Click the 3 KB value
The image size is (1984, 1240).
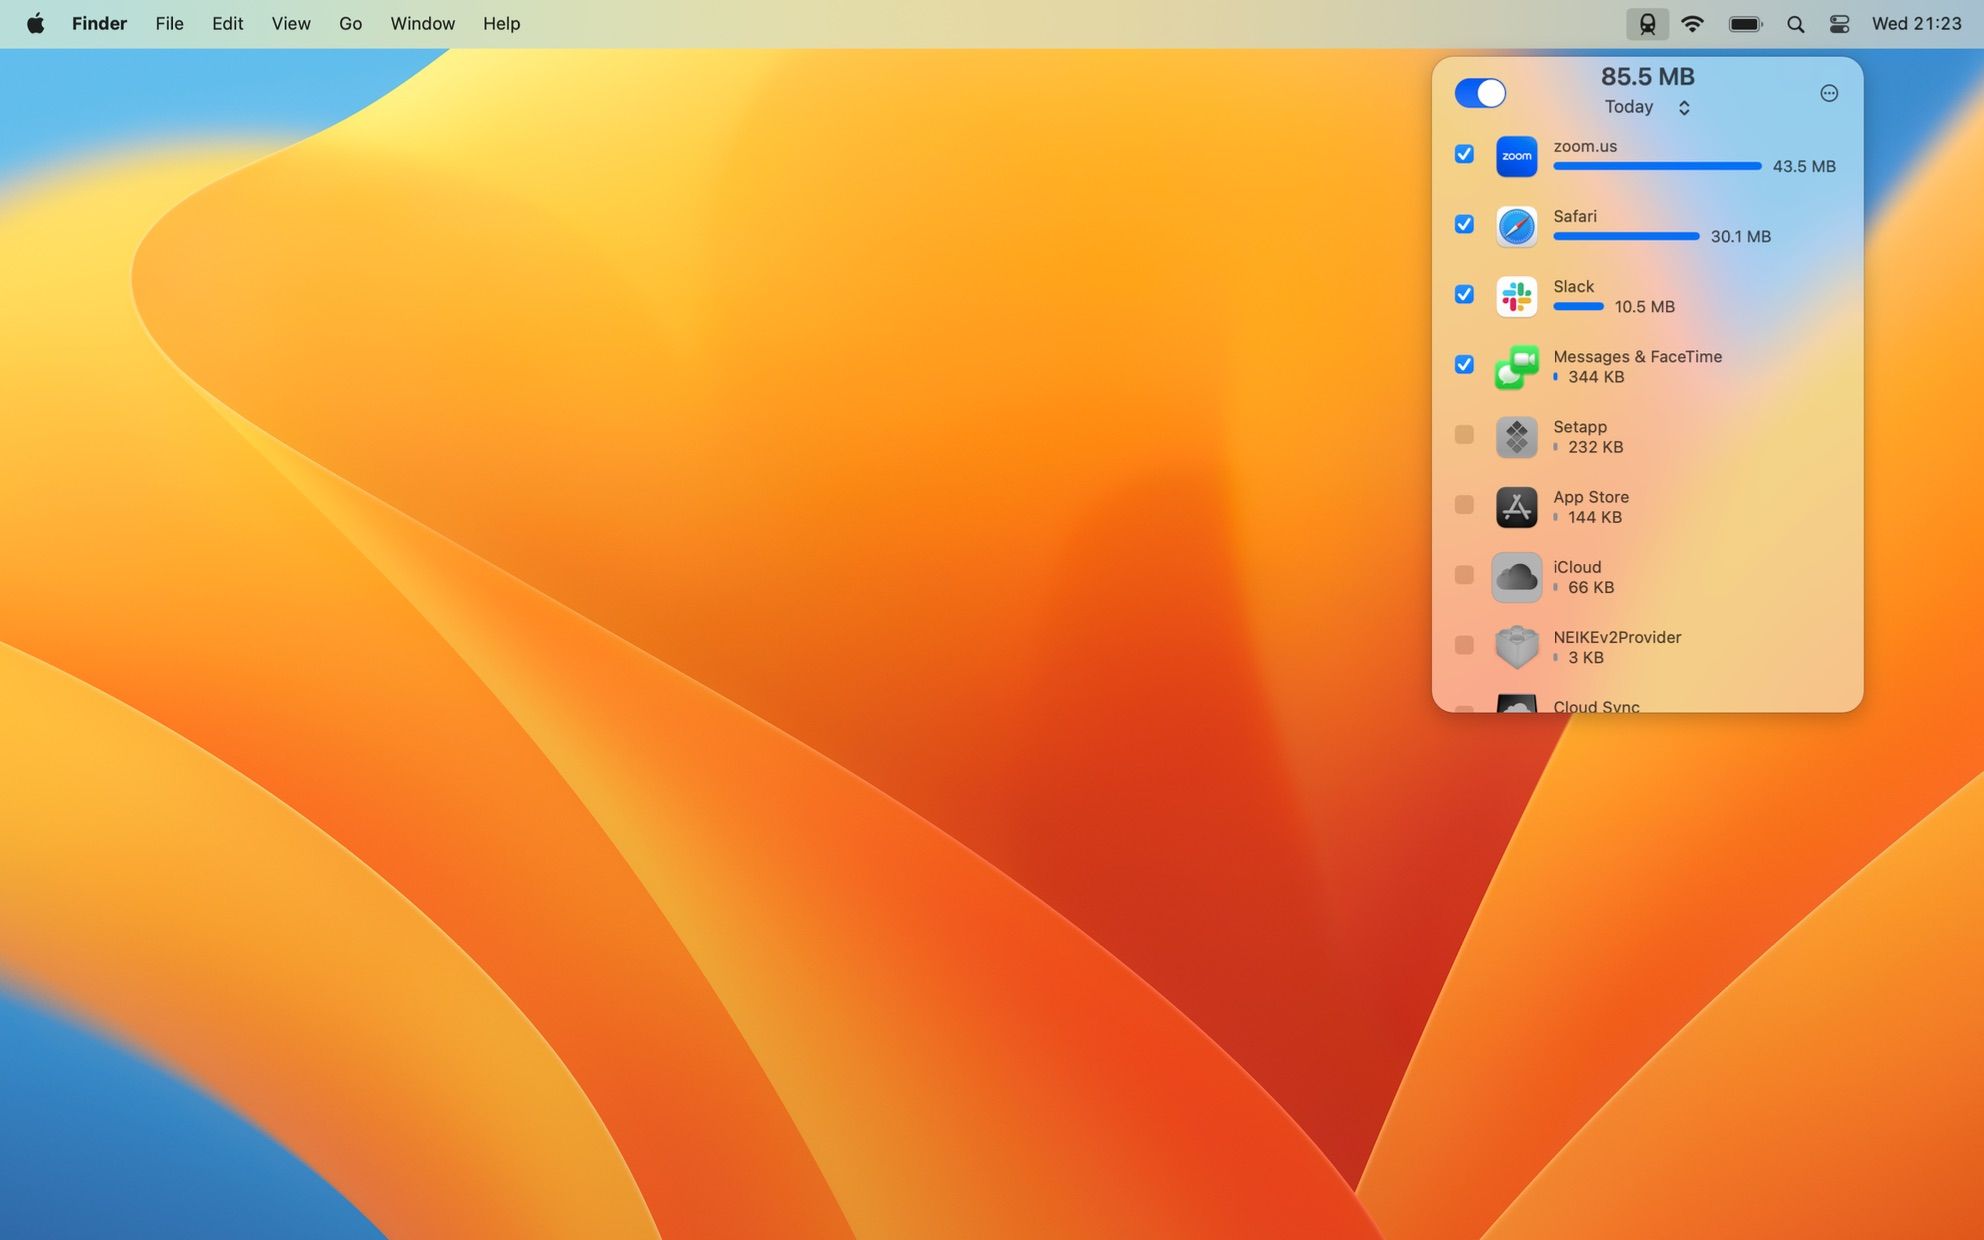click(x=1586, y=657)
